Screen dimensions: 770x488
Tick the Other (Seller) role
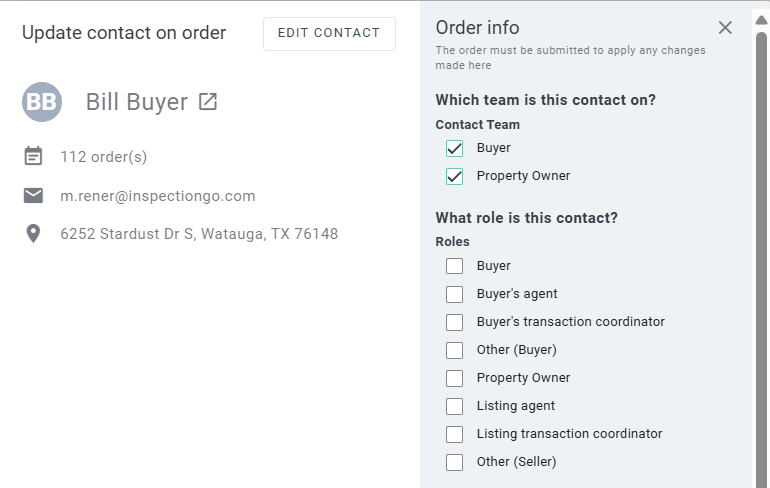[455, 462]
